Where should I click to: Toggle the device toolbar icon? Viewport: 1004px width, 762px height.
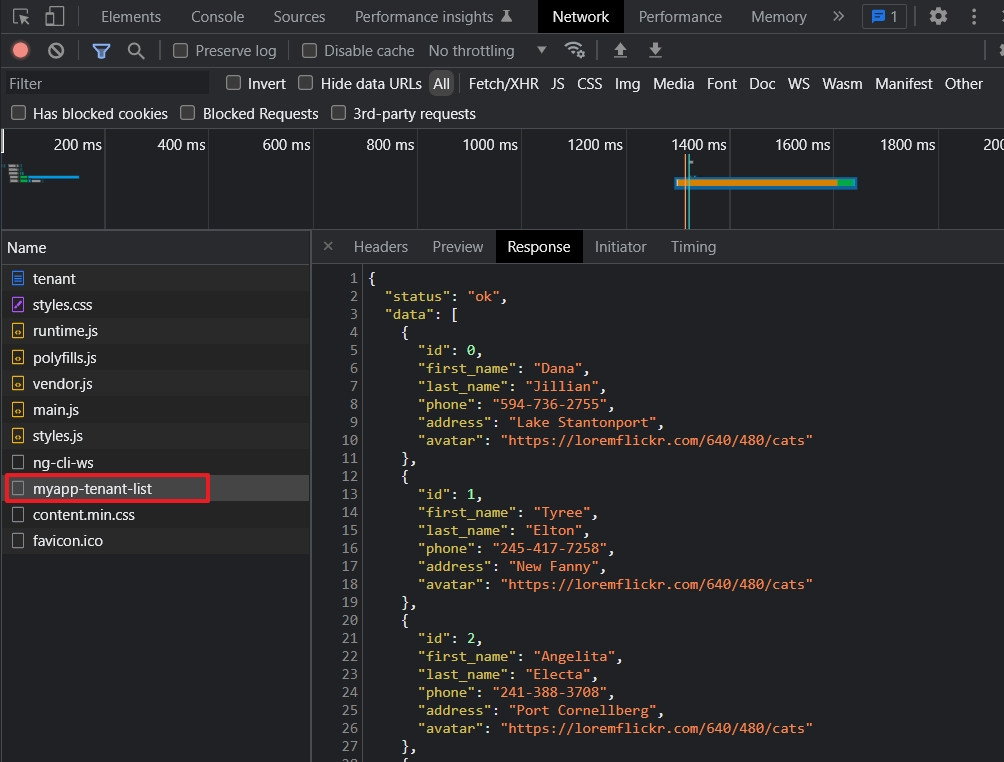tap(55, 17)
